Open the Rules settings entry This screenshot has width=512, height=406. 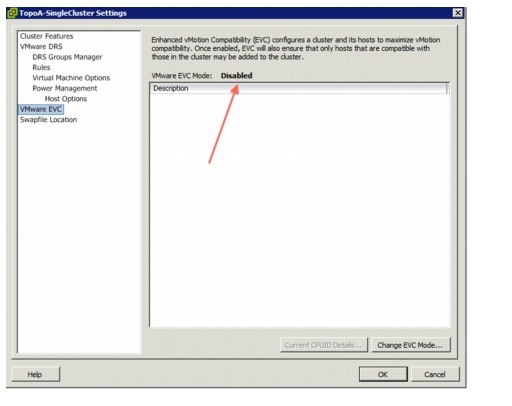[x=41, y=67]
